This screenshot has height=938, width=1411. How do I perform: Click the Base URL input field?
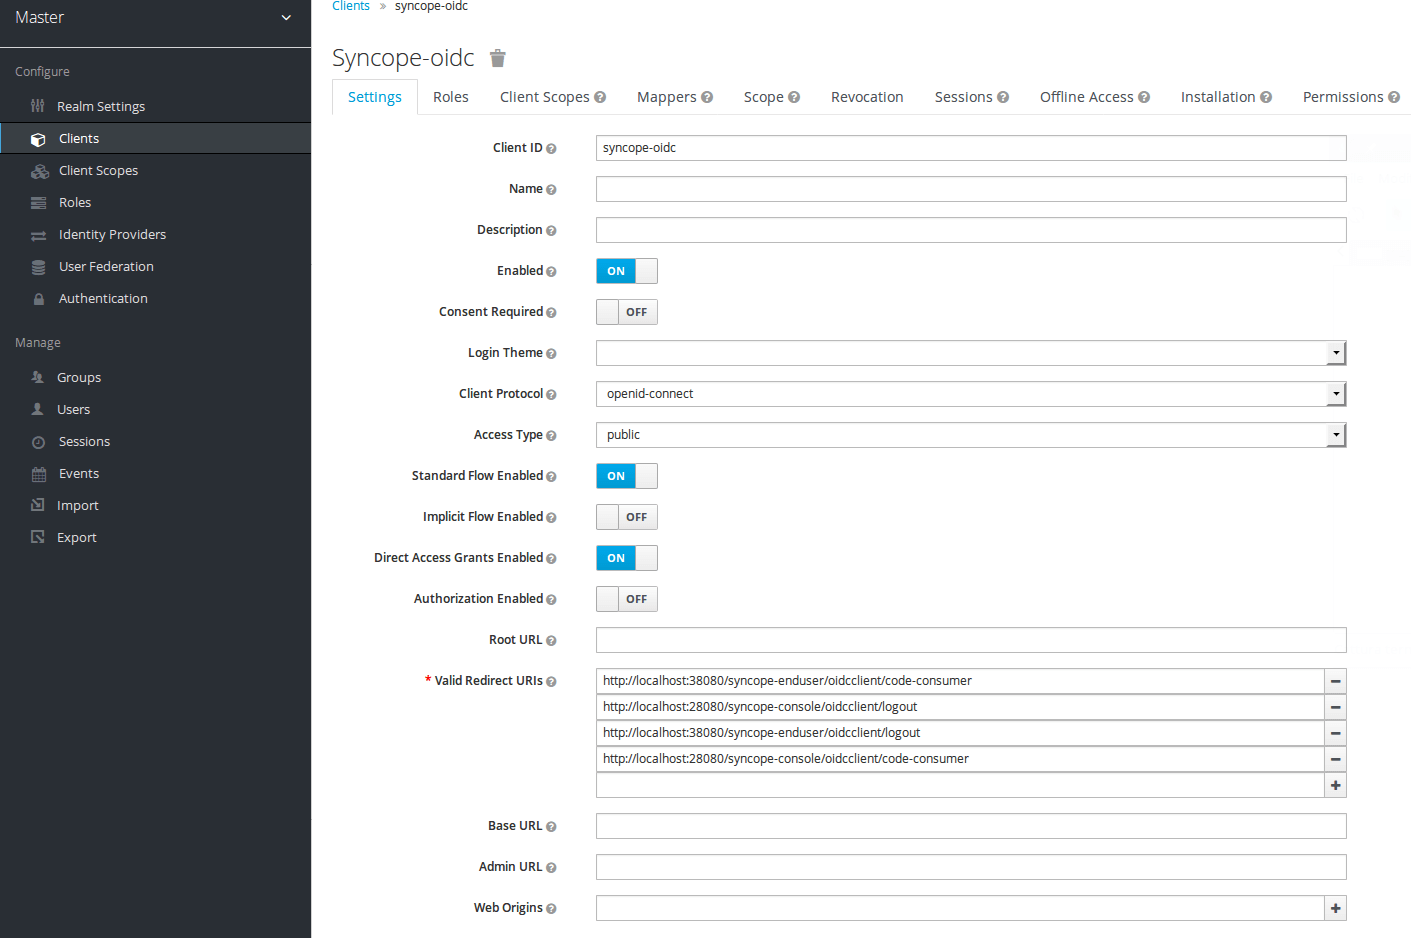pos(971,826)
